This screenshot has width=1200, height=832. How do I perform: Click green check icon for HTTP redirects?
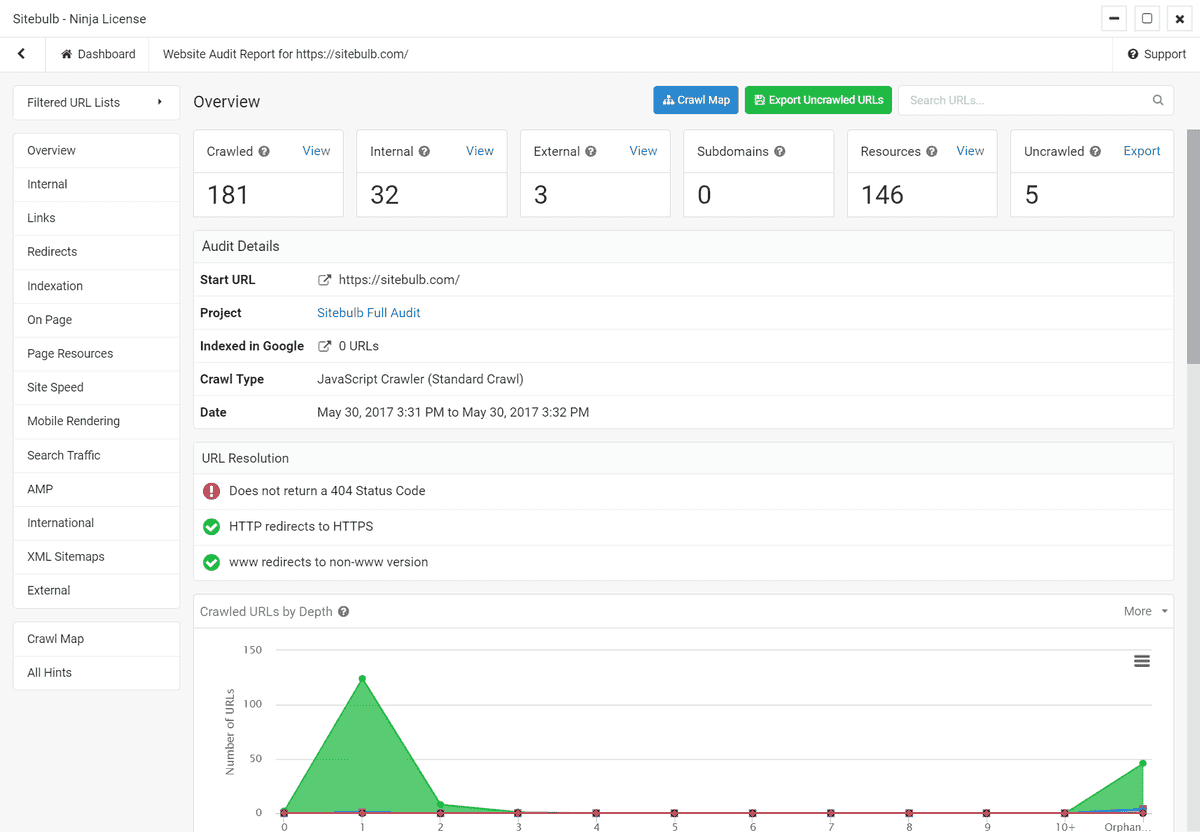(211, 527)
